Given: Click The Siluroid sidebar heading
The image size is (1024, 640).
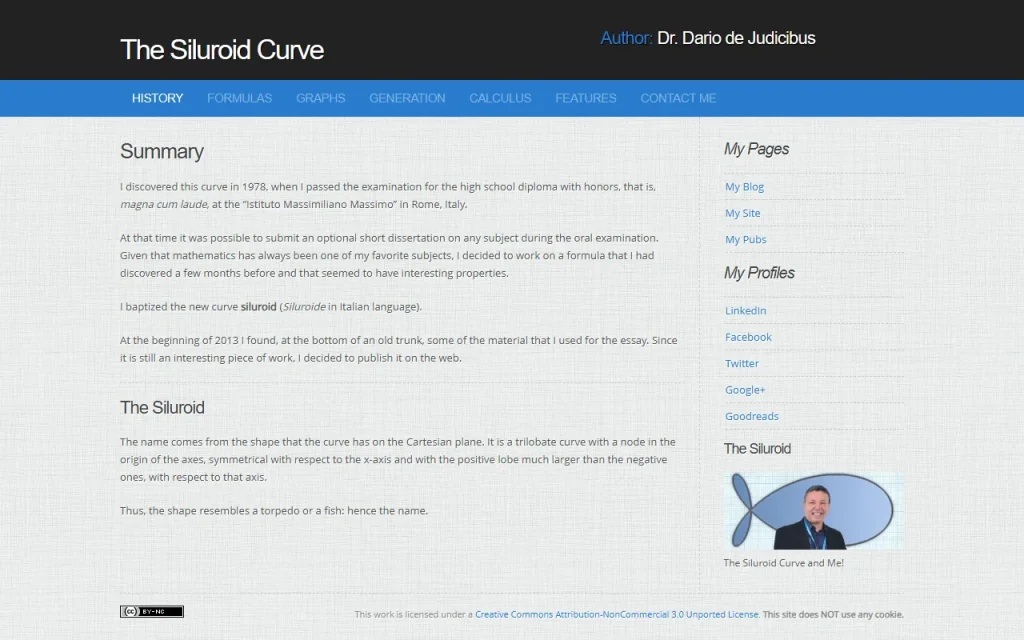Looking at the screenshot, I should pyautogui.click(x=757, y=449).
